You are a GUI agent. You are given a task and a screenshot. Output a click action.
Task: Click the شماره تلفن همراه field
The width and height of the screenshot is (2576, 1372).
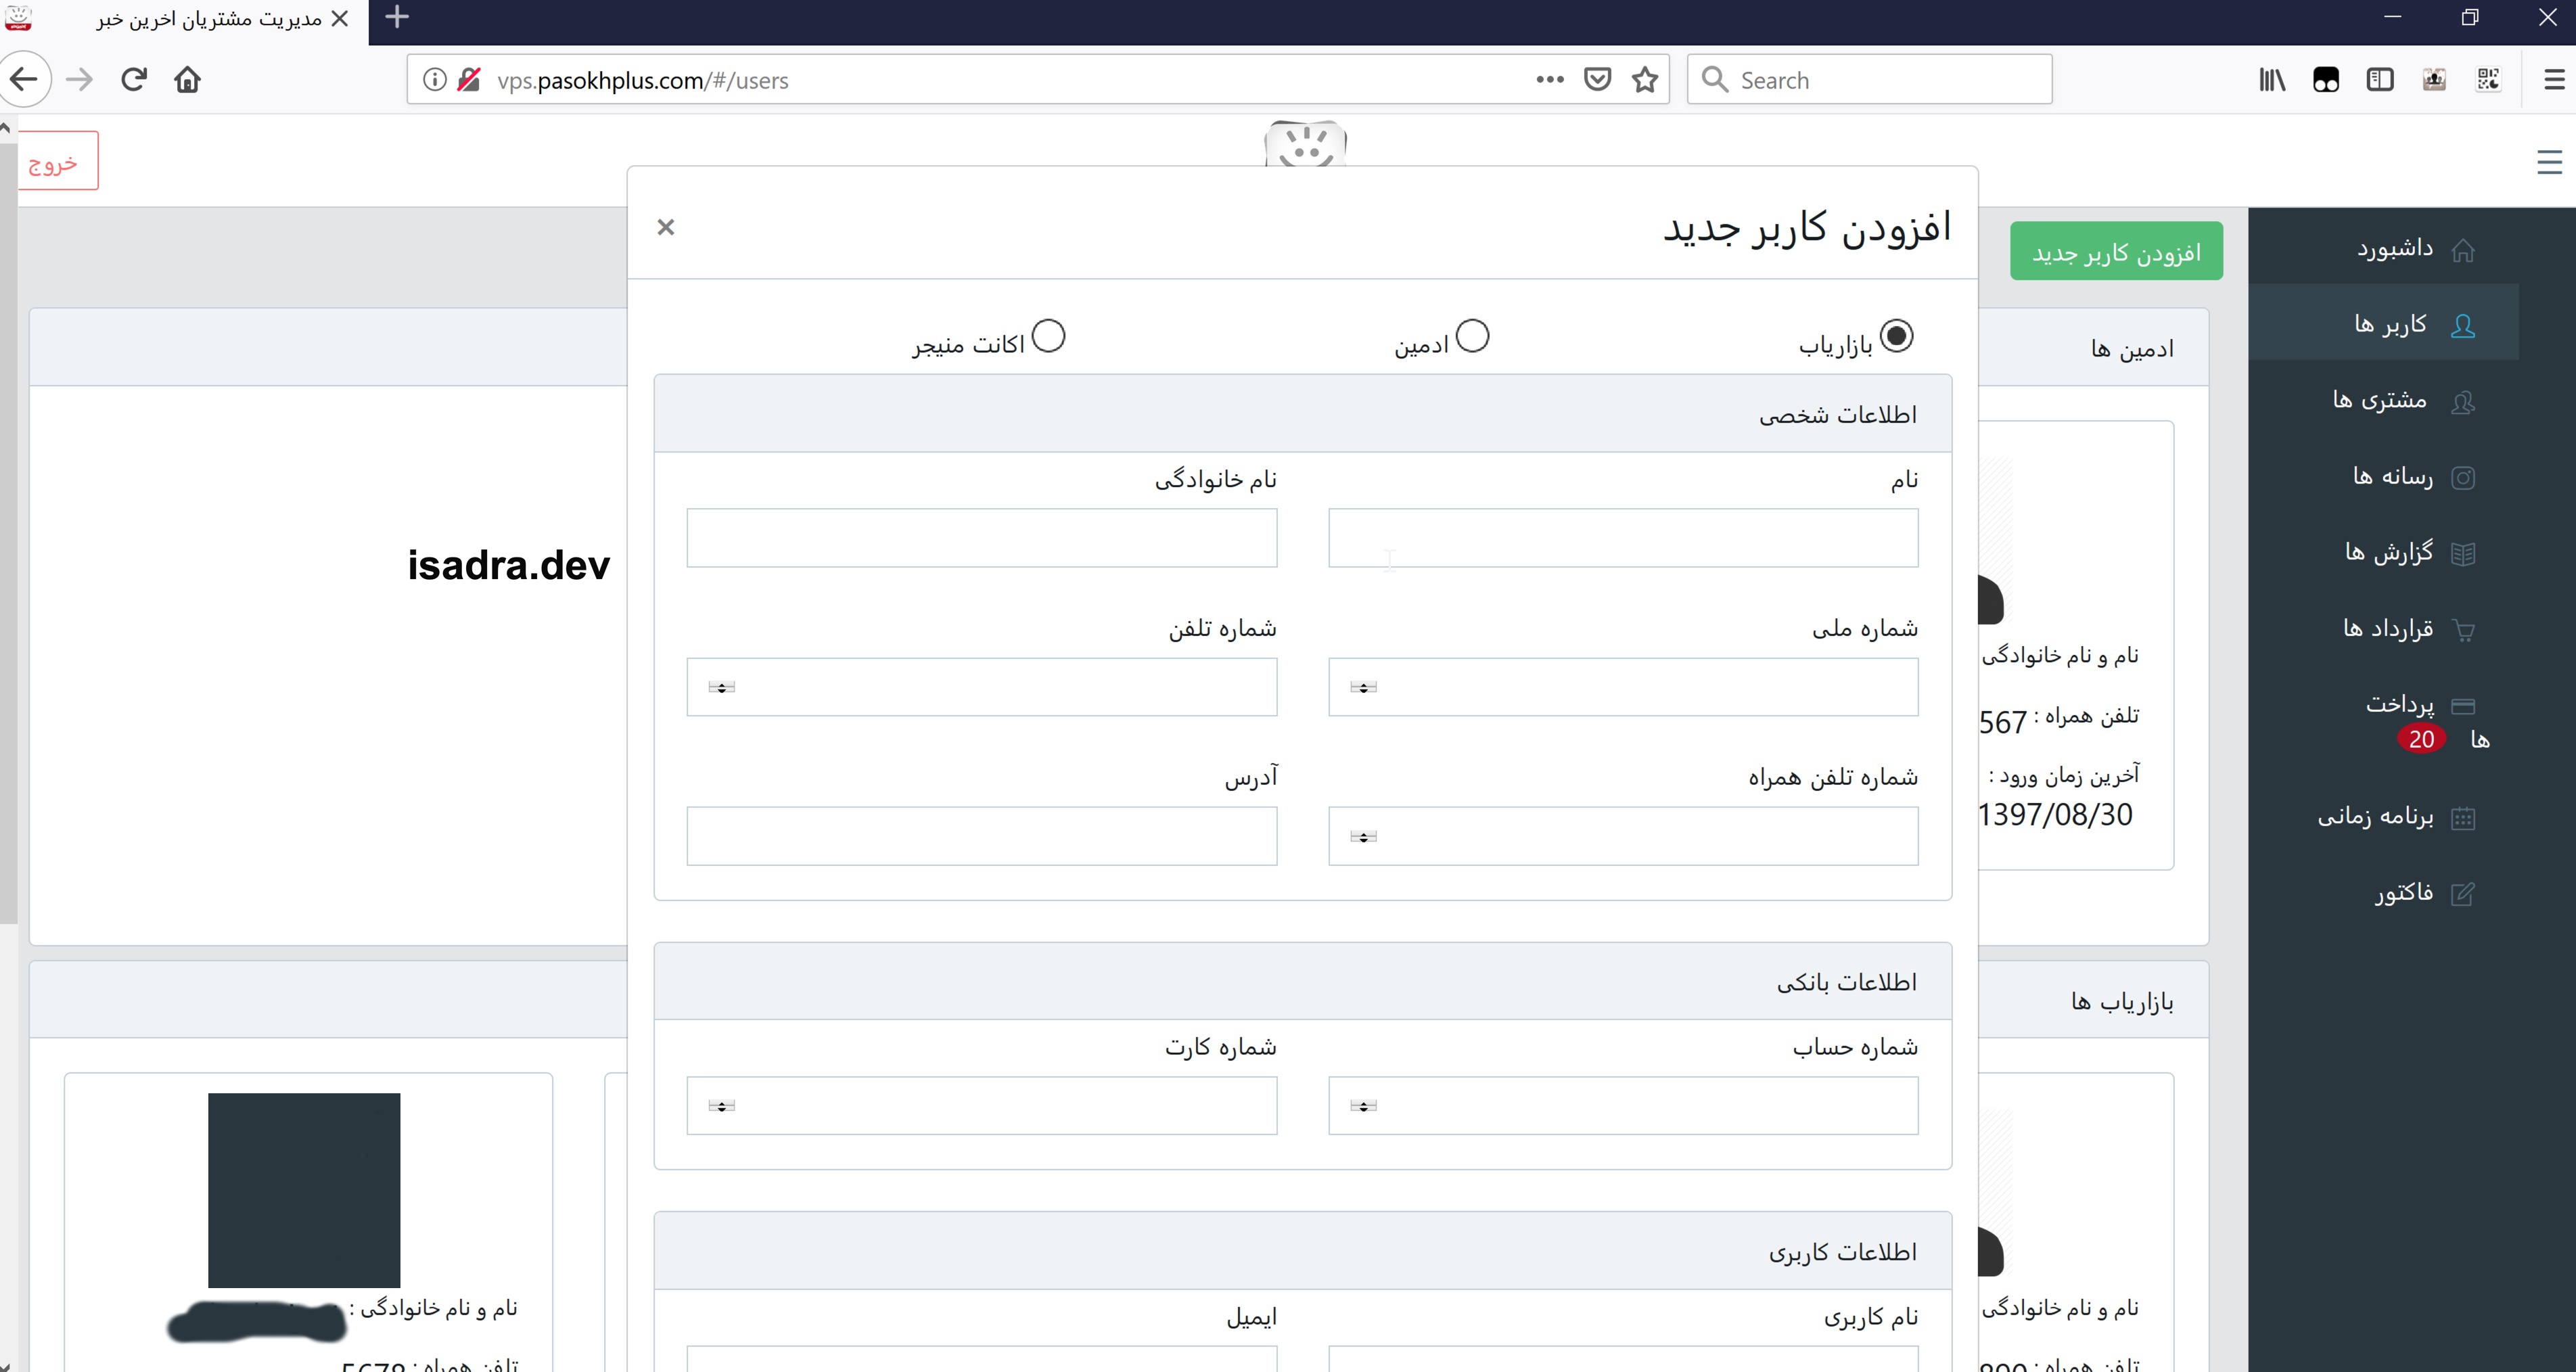(x=1623, y=836)
